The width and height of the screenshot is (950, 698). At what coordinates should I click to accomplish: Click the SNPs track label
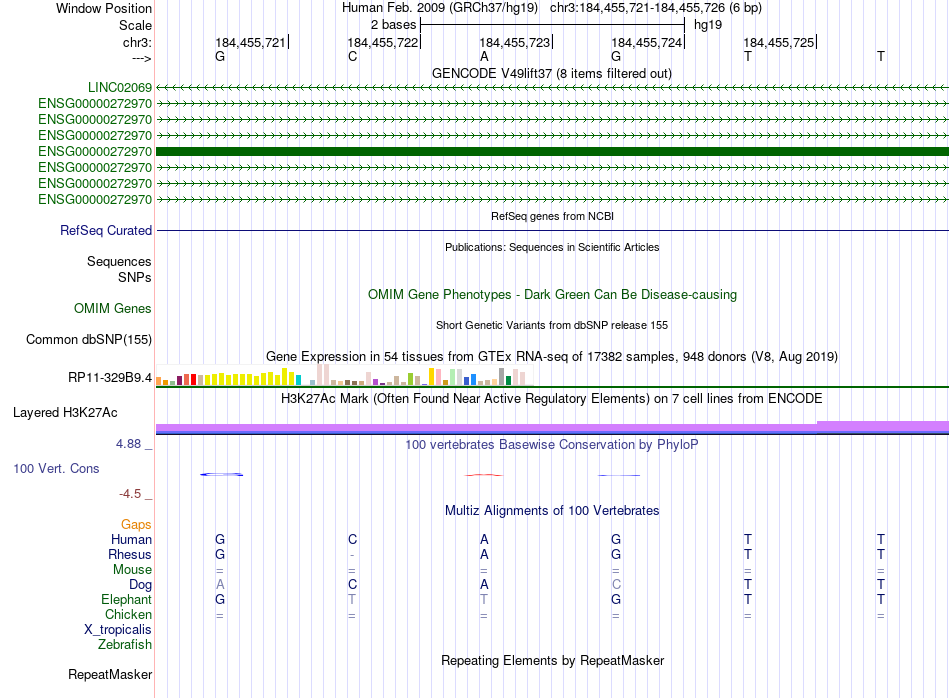[135, 278]
